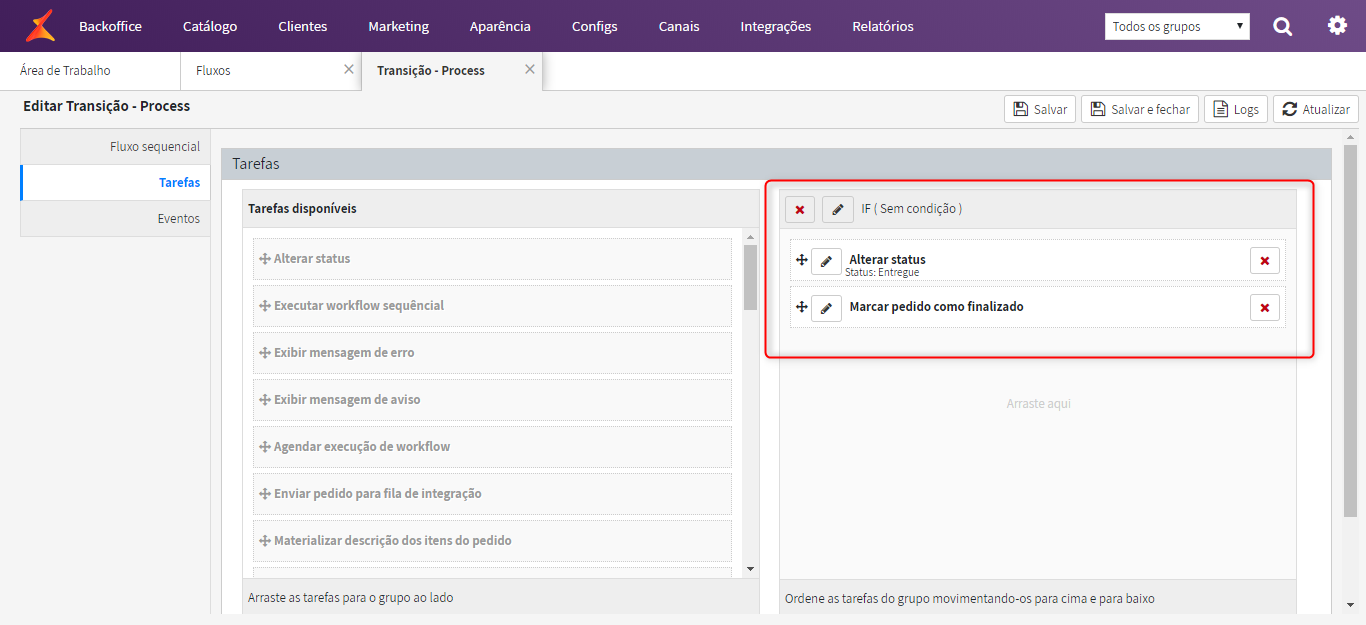
Task: Select Tarefas in side menu
Action: (x=115, y=183)
